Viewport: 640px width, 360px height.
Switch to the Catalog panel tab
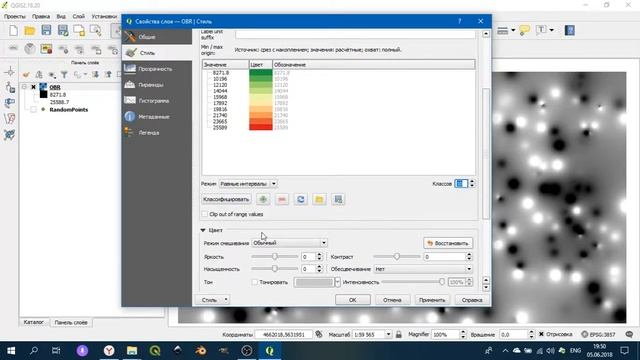point(33,322)
